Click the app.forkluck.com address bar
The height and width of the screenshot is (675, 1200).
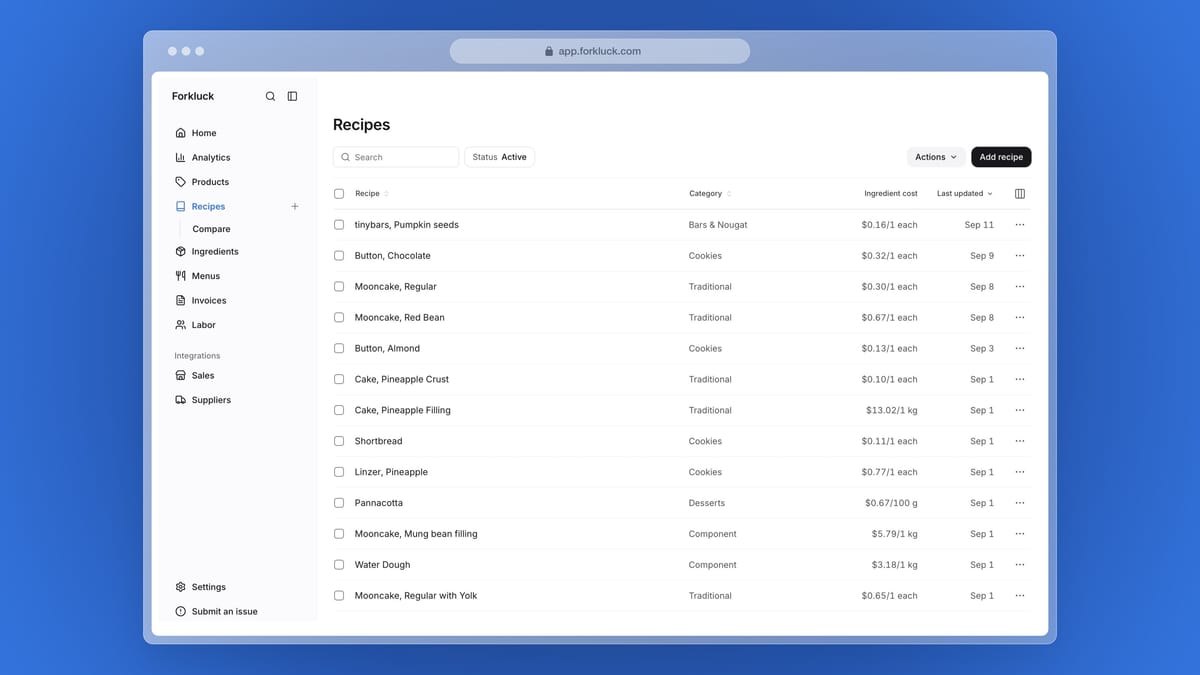coord(600,51)
